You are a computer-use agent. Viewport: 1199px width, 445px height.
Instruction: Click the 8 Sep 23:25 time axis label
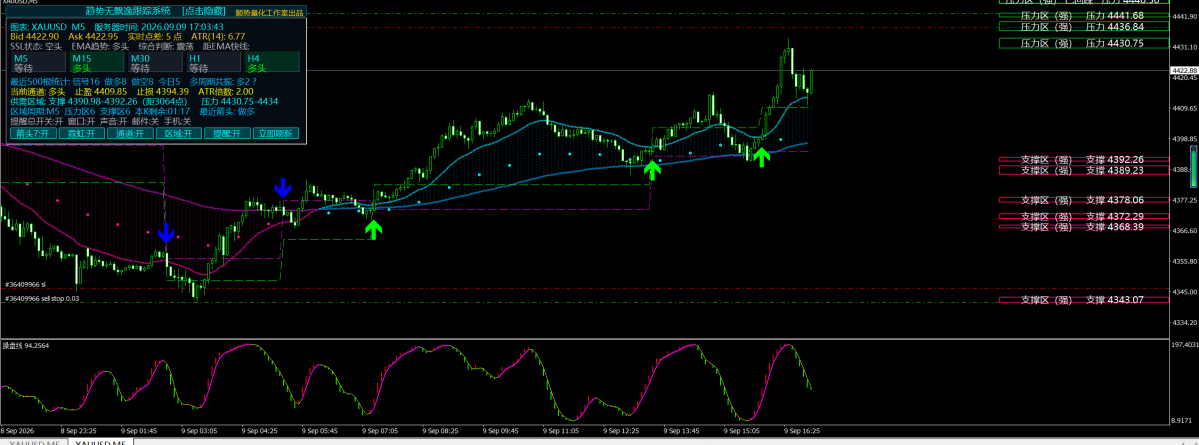point(79,430)
